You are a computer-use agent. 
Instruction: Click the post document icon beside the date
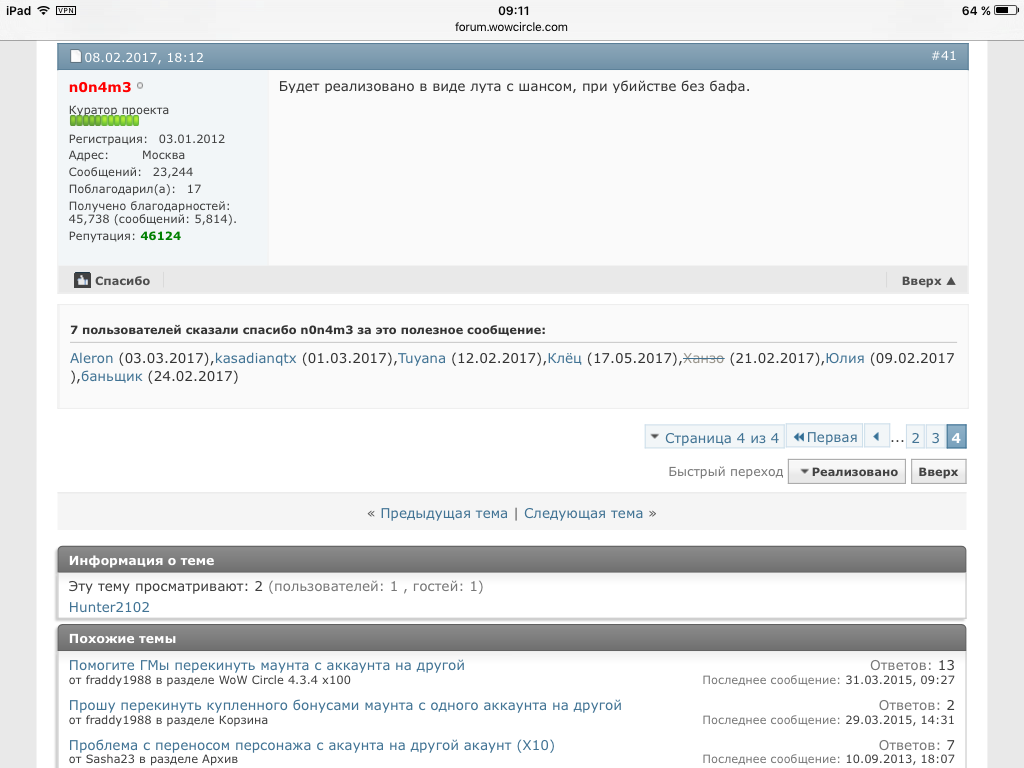75,57
